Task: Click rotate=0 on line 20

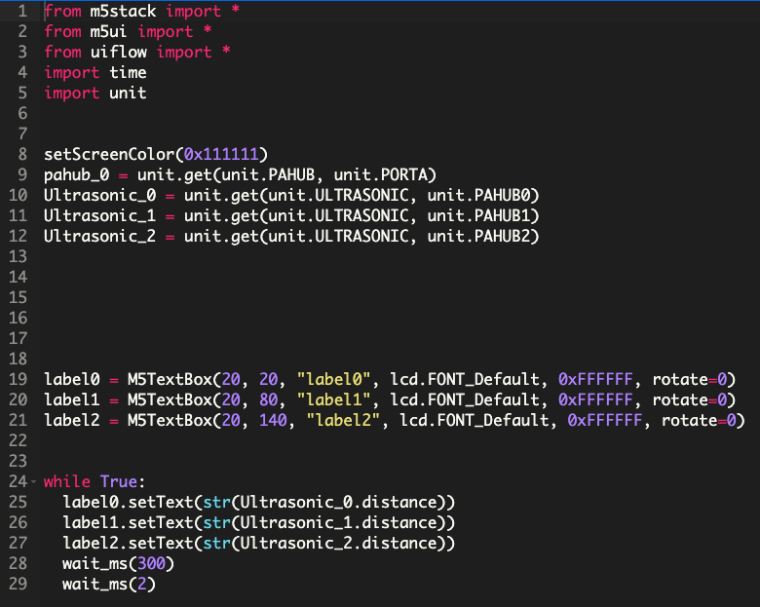Action: coord(689,400)
